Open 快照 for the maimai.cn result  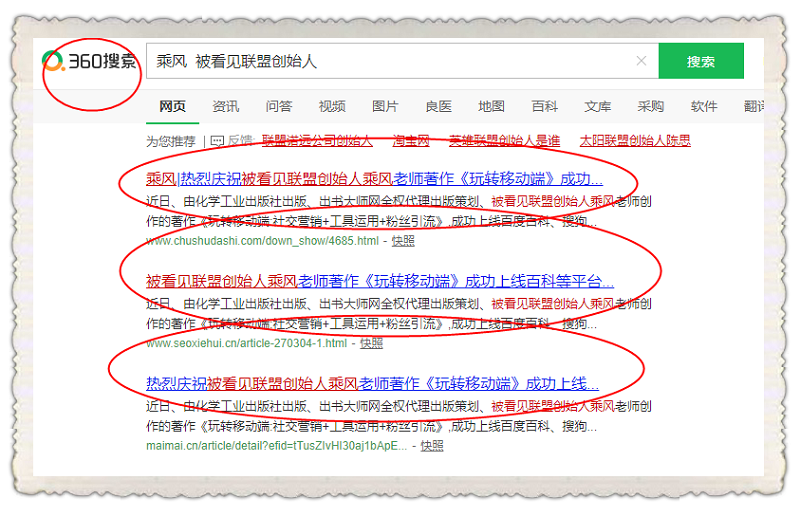(x=432, y=445)
